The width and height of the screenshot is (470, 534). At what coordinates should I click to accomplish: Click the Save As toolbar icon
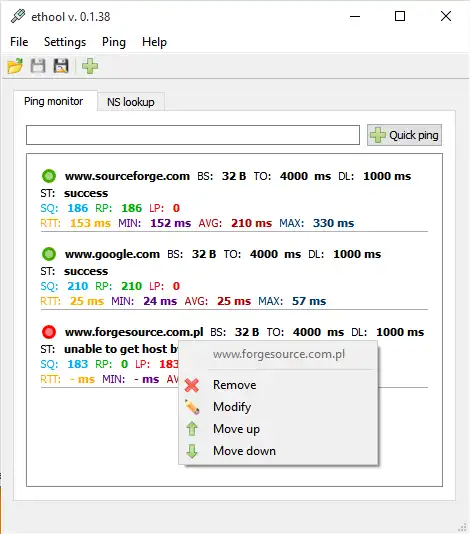point(61,66)
